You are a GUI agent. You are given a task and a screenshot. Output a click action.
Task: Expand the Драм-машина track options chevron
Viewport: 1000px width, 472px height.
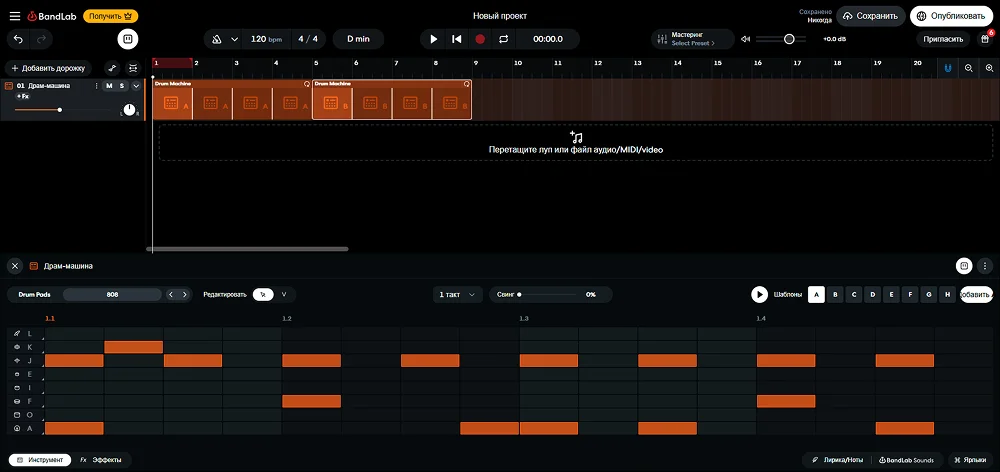136,85
